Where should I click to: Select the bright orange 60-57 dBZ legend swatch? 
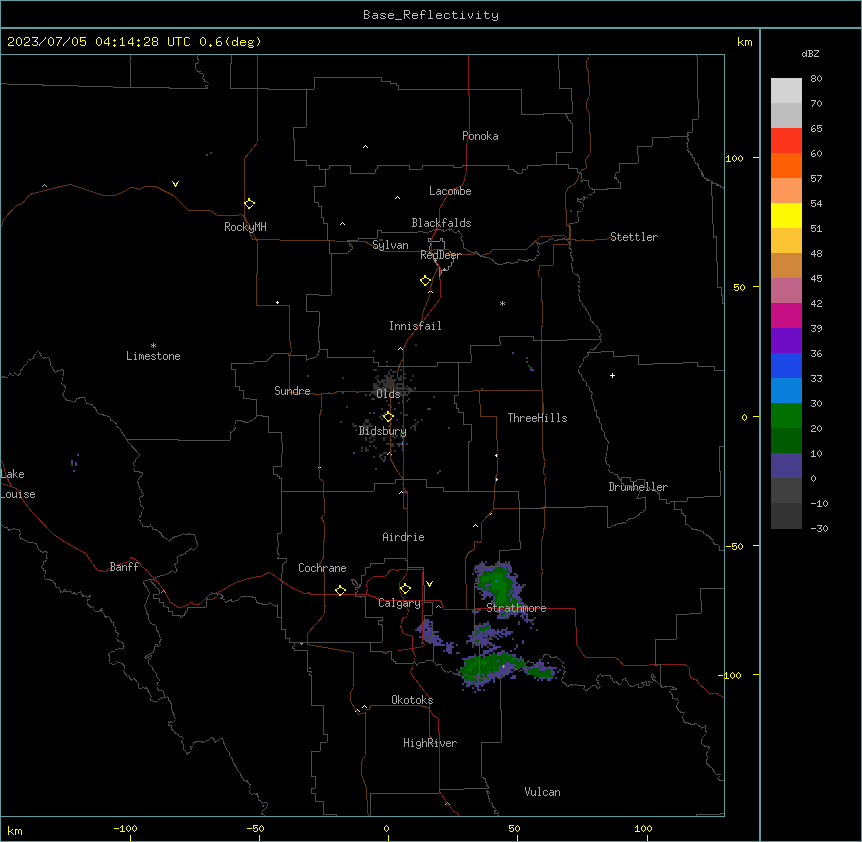pyautogui.click(x=786, y=165)
